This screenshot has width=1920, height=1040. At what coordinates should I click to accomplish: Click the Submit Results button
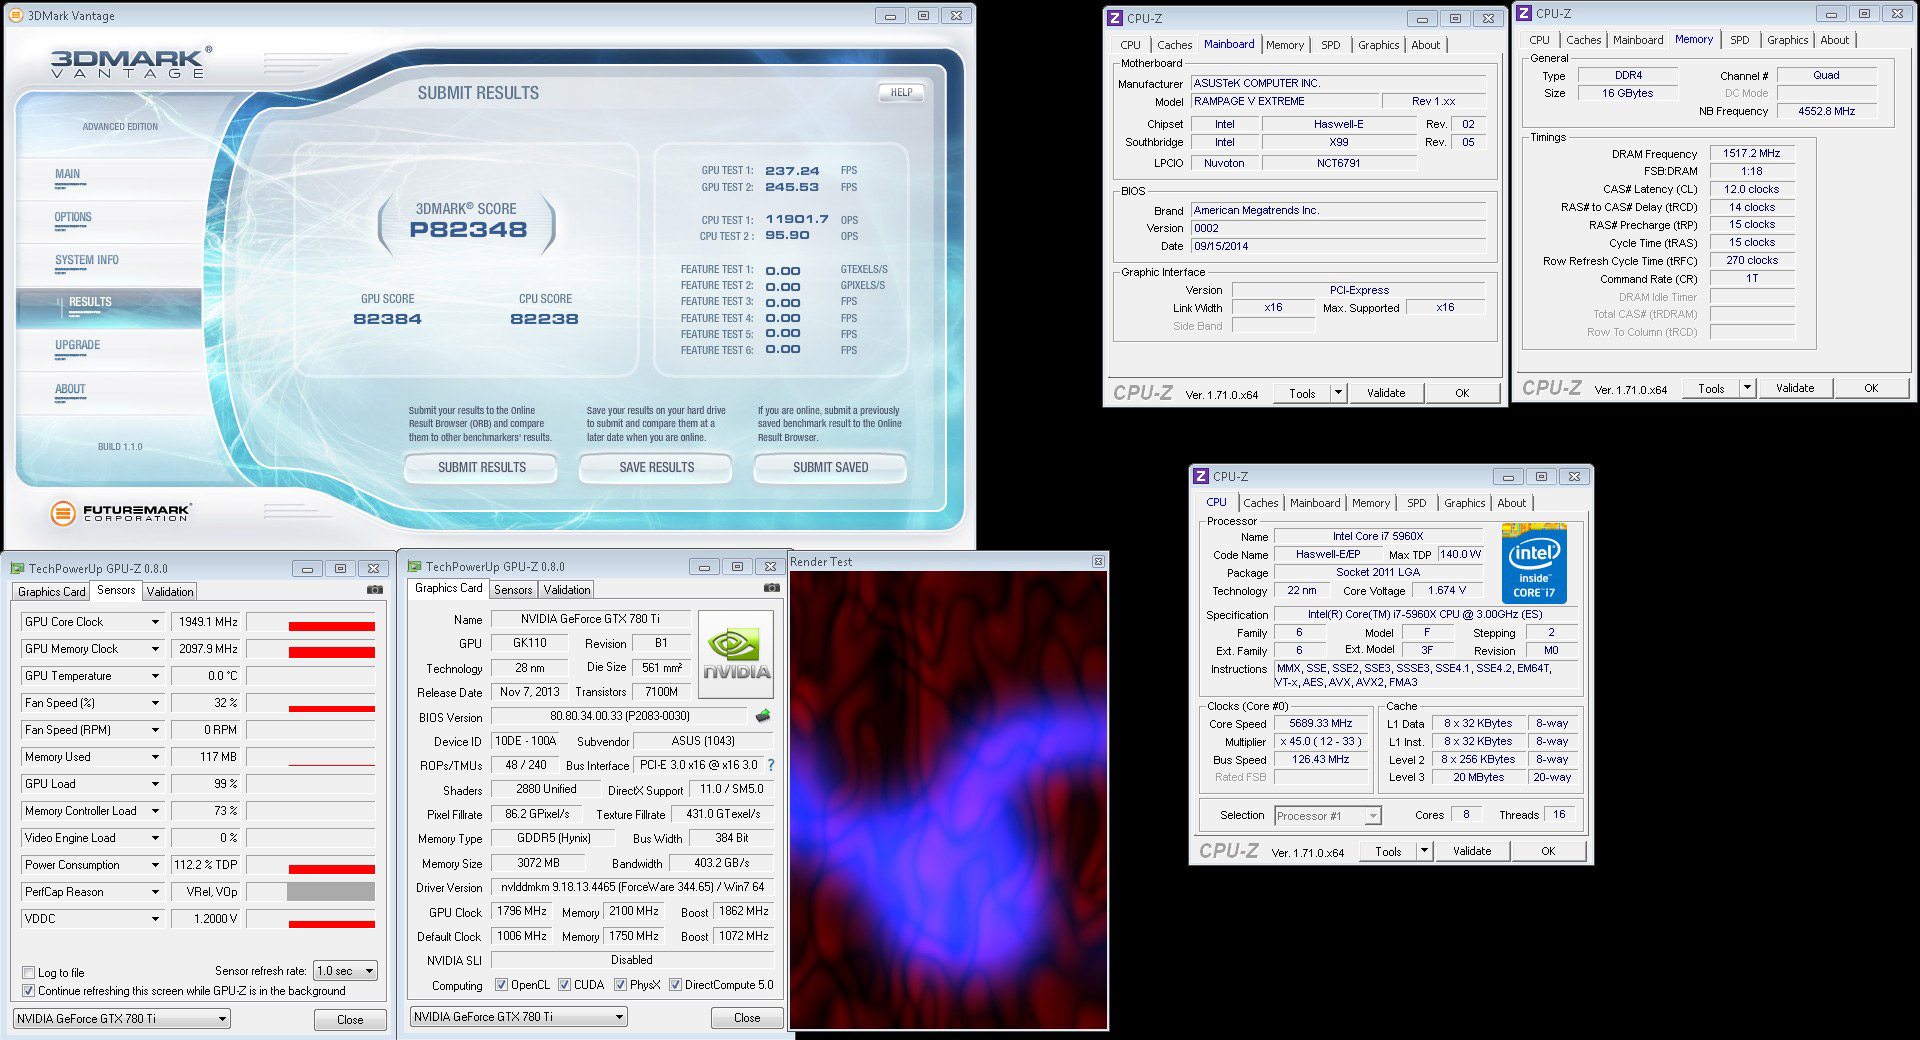tap(481, 467)
